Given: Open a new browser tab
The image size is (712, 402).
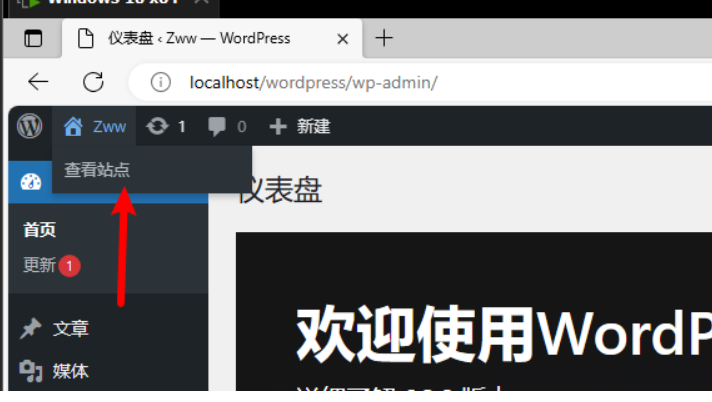Looking at the screenshot, I should click(x=384, y=39).
